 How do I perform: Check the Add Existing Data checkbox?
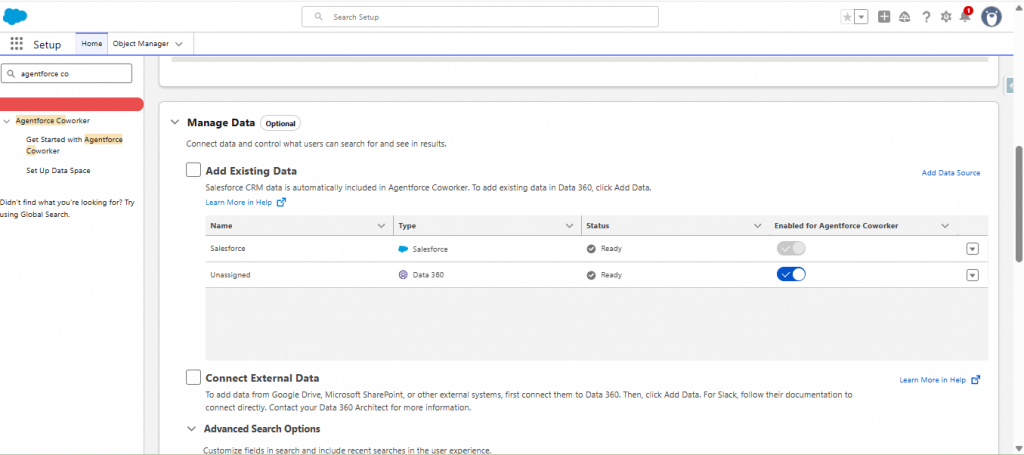(x=193, y=170)
